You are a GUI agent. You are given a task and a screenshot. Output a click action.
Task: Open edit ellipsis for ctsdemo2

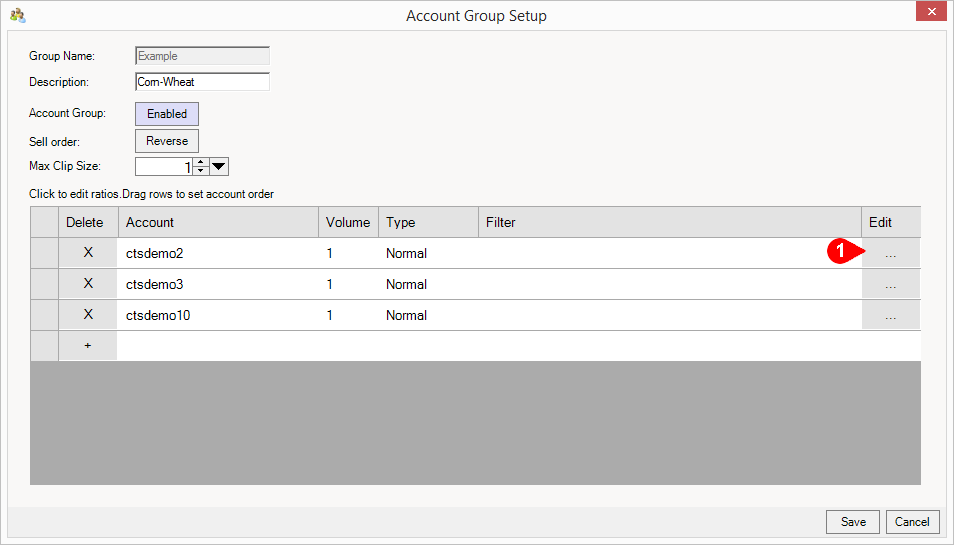[890, 254]
